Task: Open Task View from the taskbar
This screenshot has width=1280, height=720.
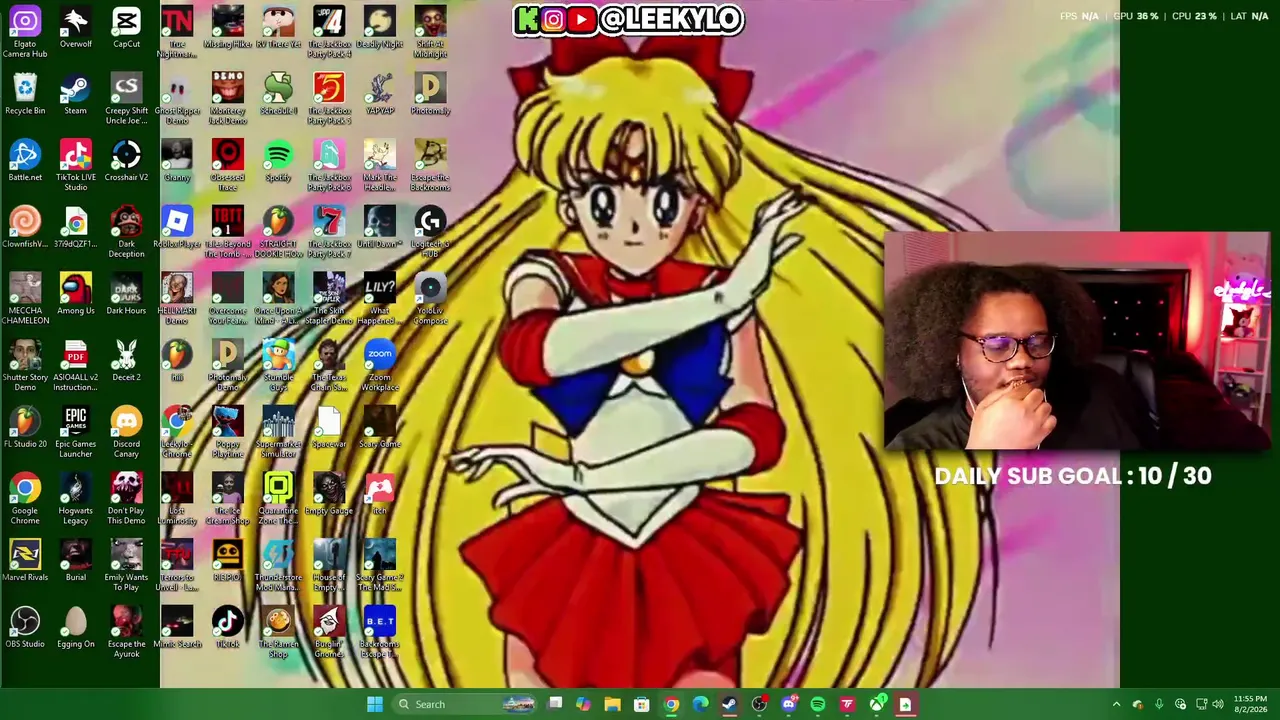Action: [555, 704]
